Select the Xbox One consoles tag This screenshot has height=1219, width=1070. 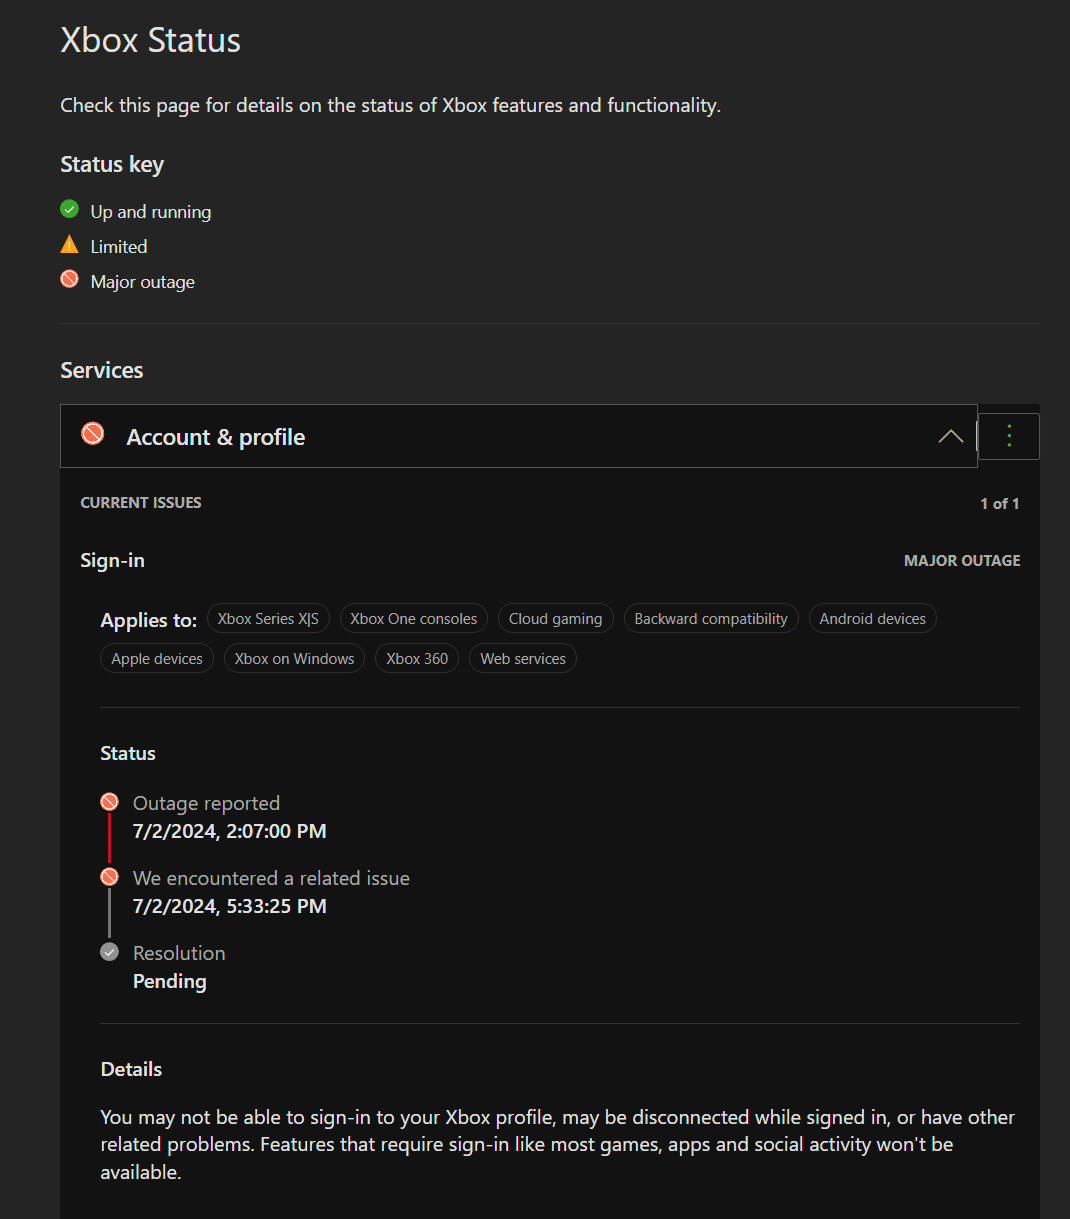coord(414,619)
